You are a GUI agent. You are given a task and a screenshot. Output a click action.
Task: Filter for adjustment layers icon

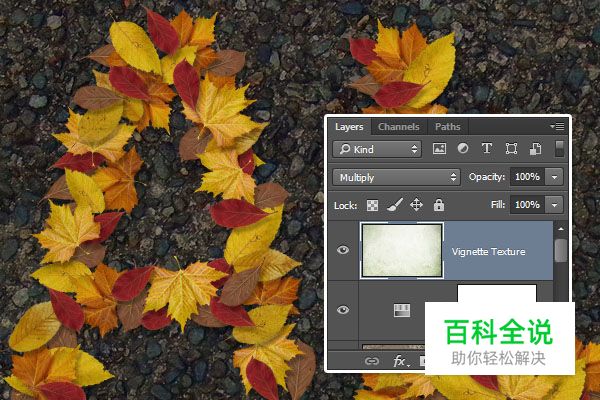pyautogui.click(x=463, y=149)
